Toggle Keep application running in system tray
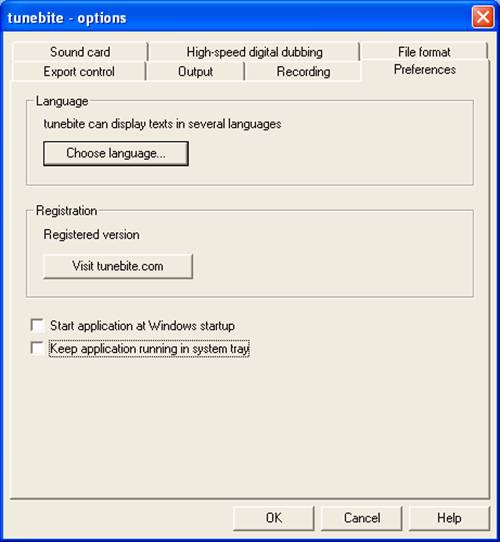Viewport: 500px width, 542px height. (37, 348)
